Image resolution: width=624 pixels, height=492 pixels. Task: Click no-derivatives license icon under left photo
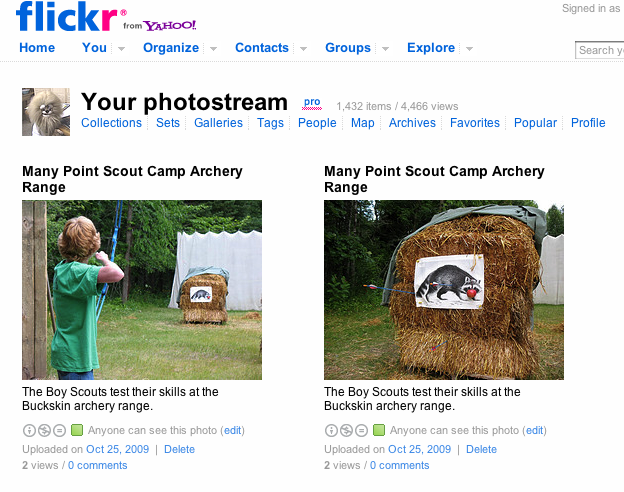click(x=59, y=430)
